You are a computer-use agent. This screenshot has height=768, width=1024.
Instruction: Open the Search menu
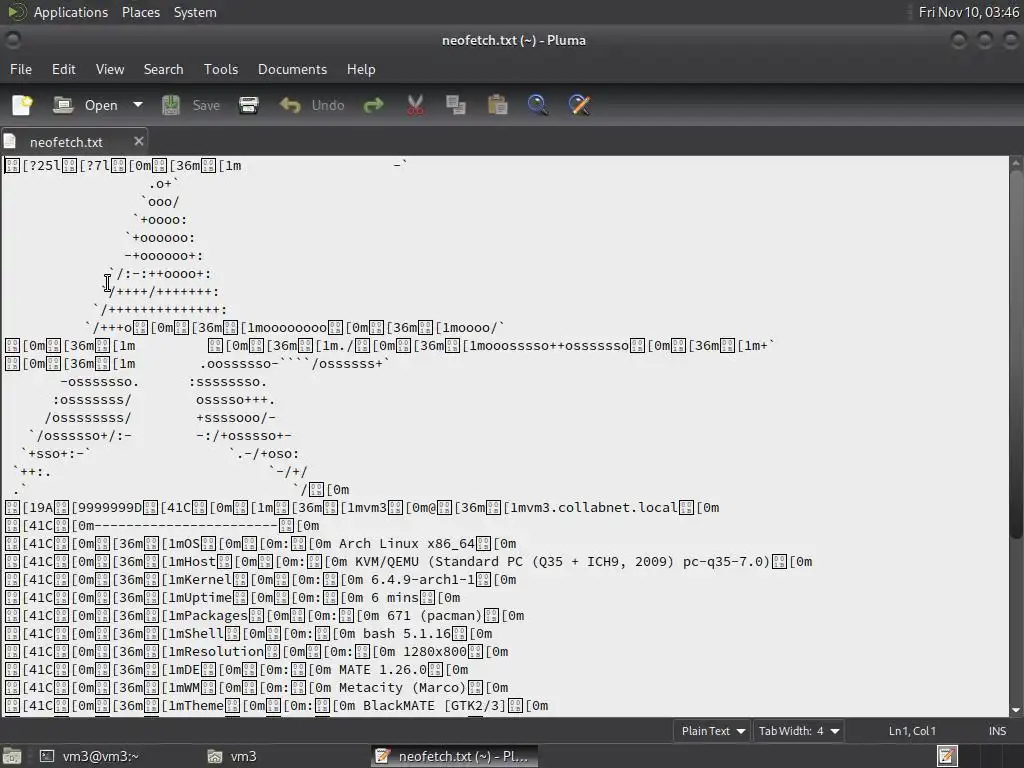coord(163,69)
